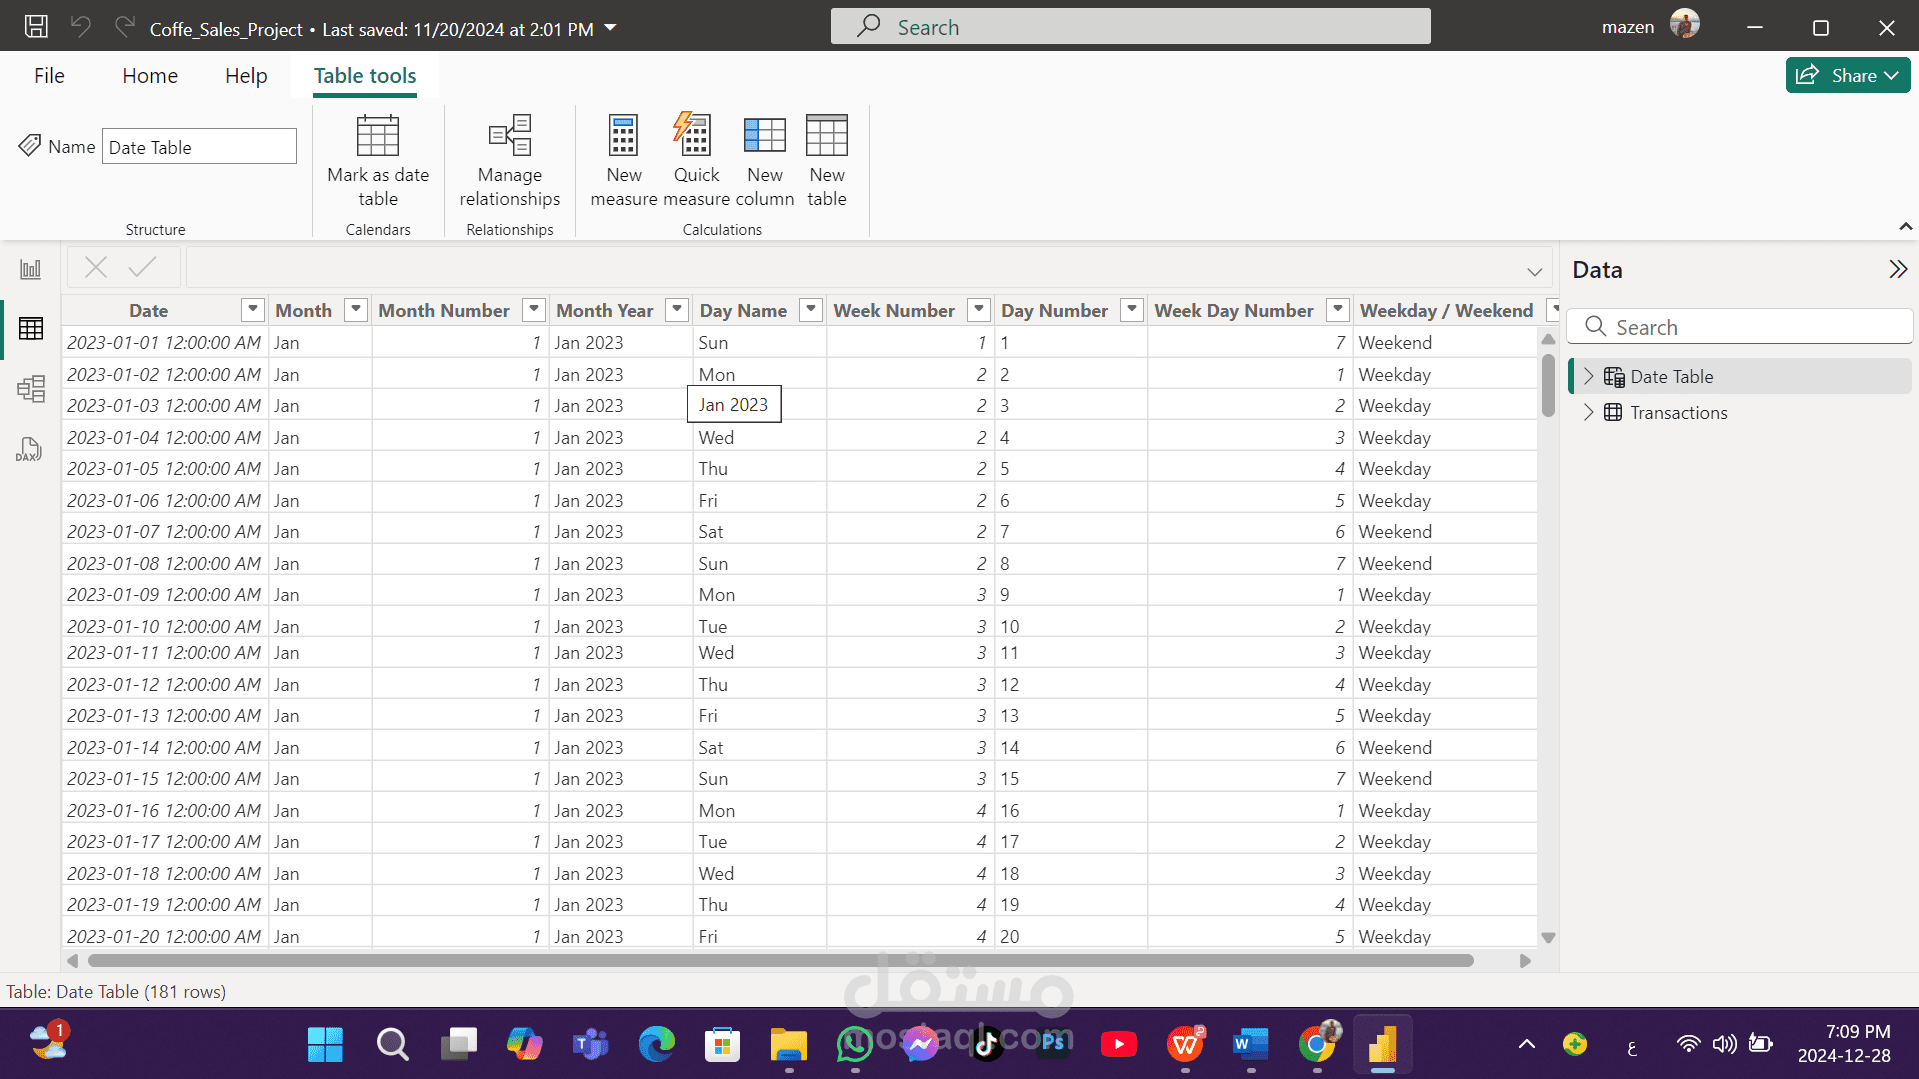Click the Redo arrow icon
This screenshot has width=1919, height=1079.
(125, 27)
